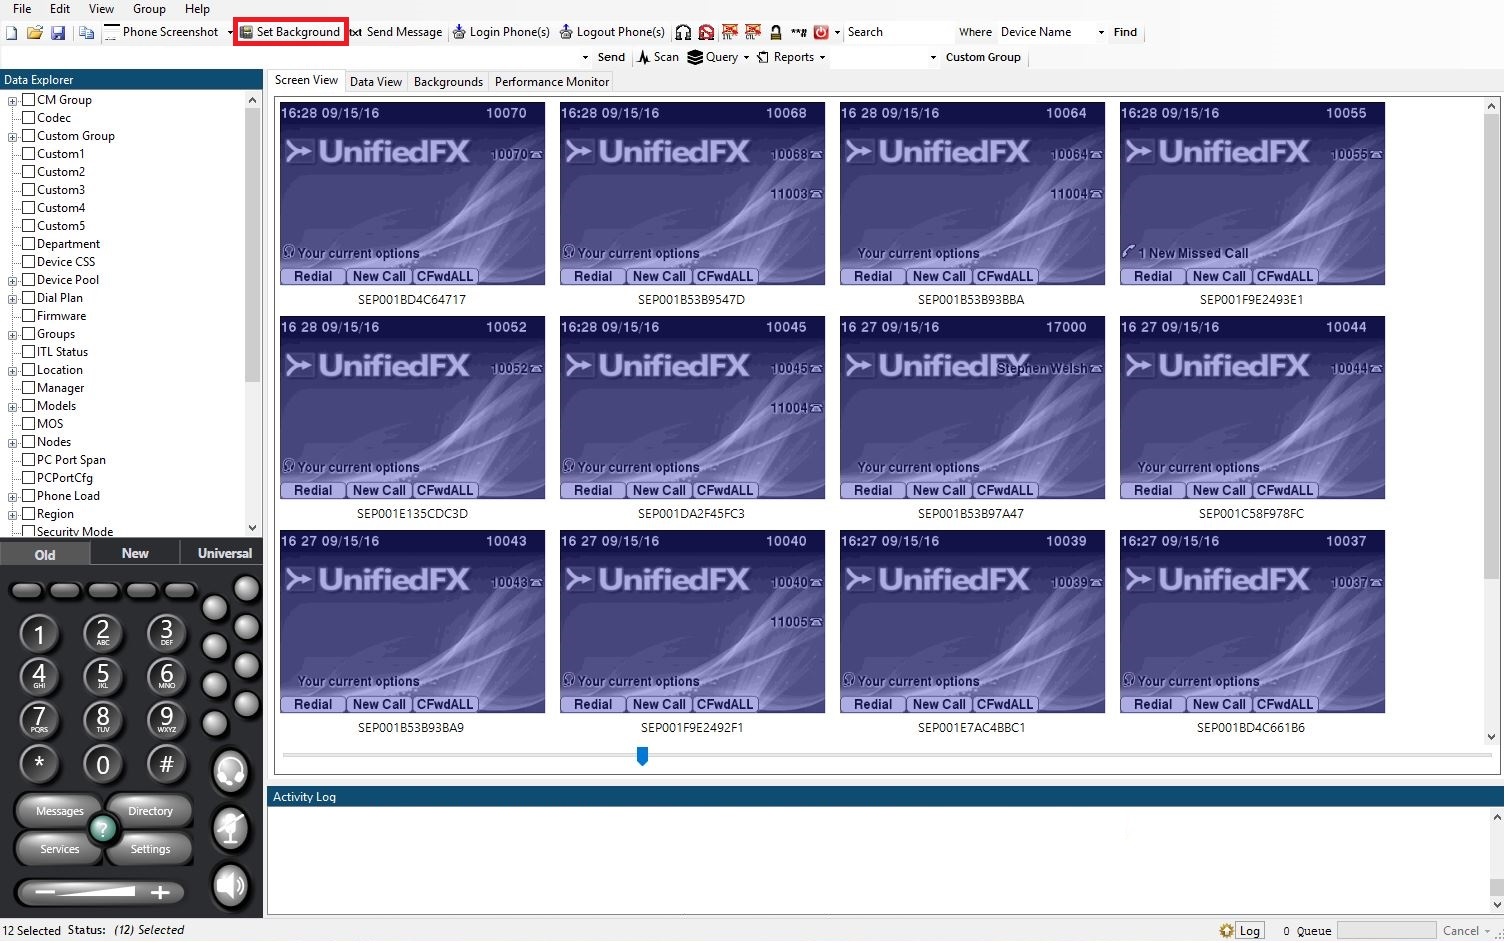Click the Search input field
Screen dimensions: 1509x943
click(x=897, y=32)
